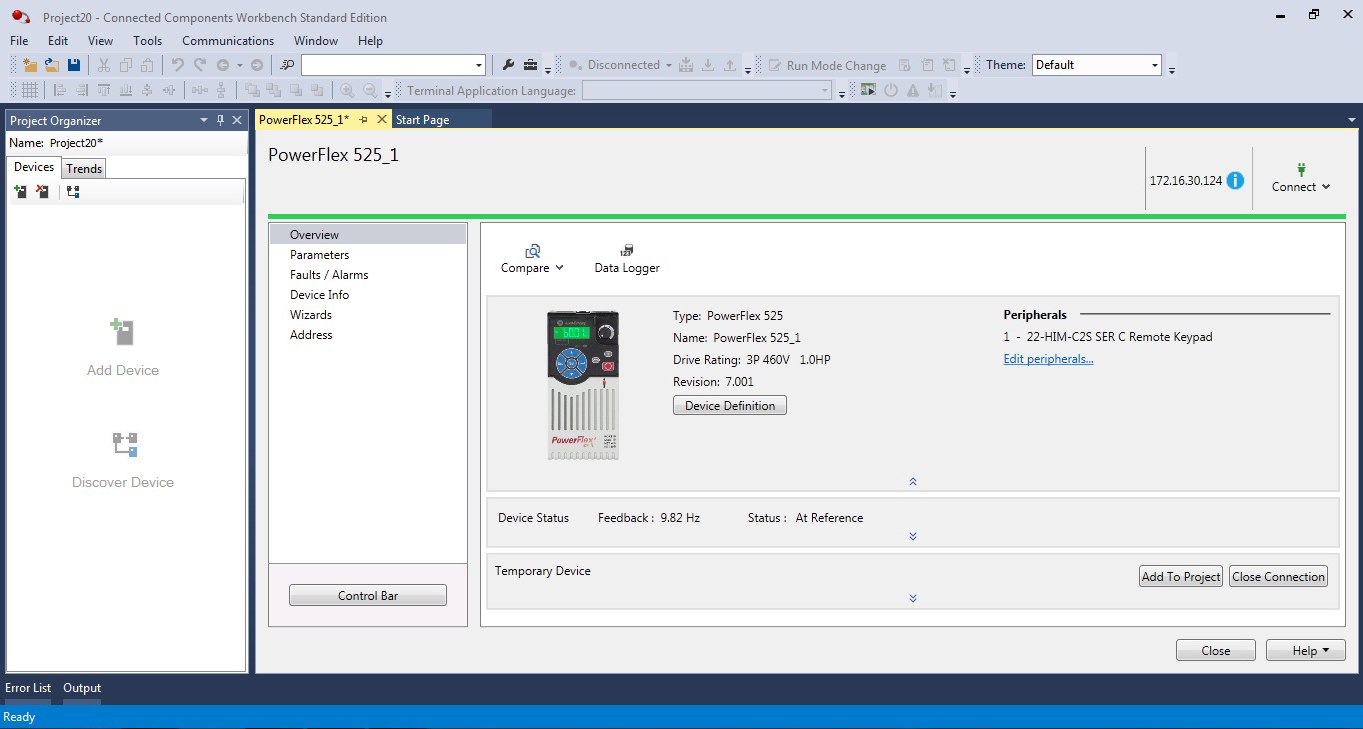Screen dimensions: 1363x729
Task: Click the Discover small network icon in the Devices toolbar
Action: (73, 191)
